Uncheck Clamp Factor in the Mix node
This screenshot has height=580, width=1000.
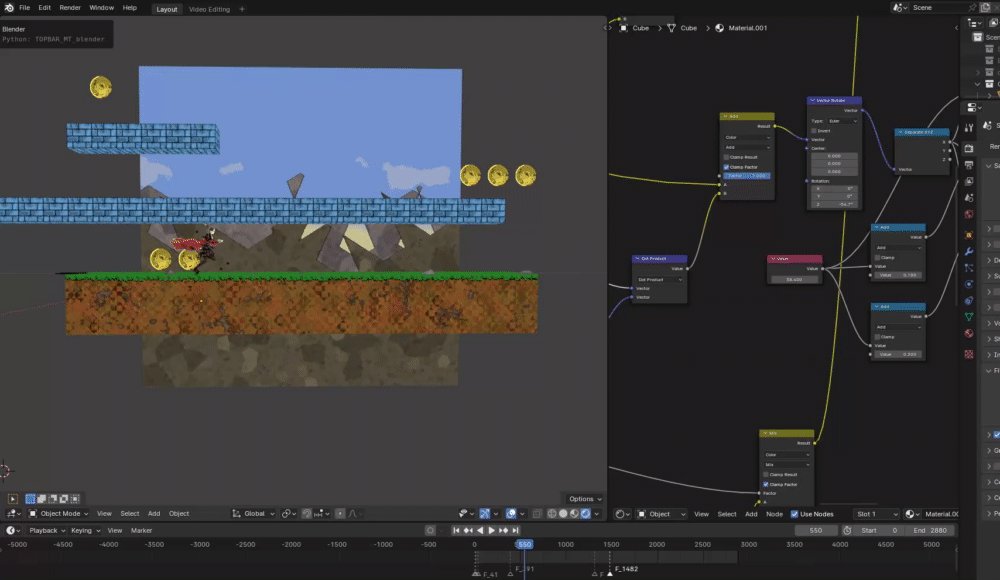click(x=766, y=484)
